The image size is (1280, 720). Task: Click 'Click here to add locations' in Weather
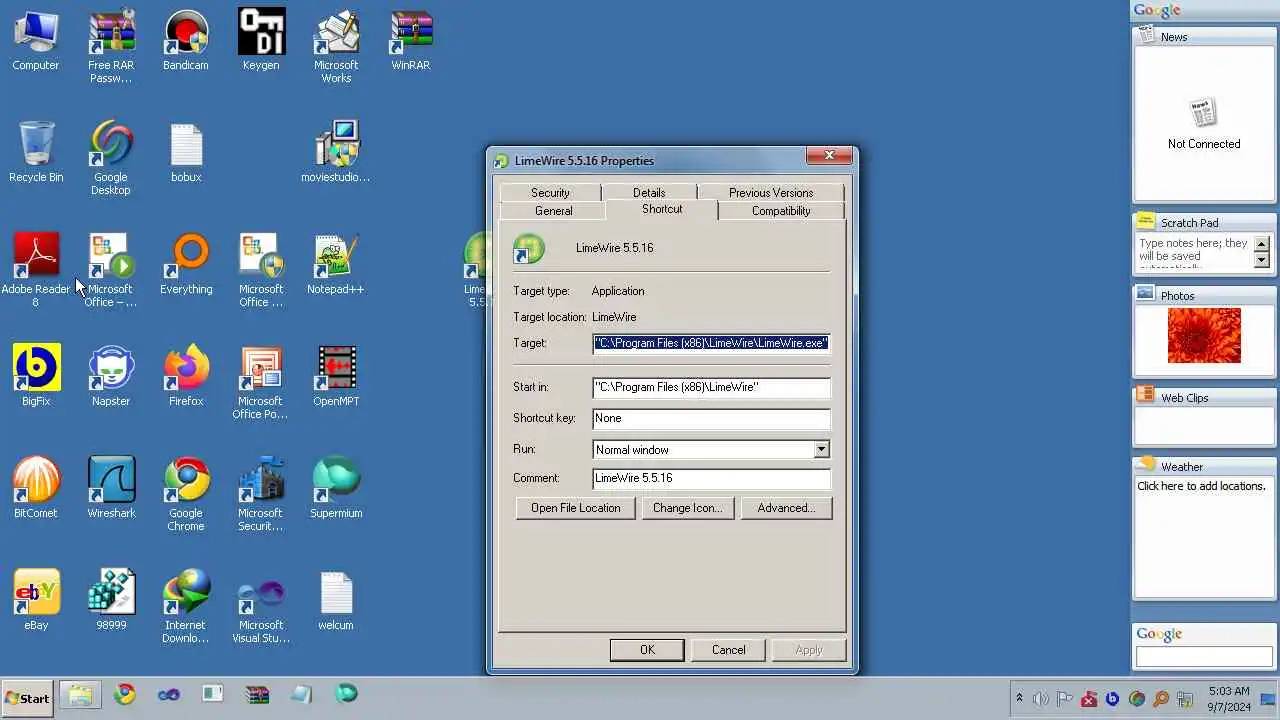1201,486
